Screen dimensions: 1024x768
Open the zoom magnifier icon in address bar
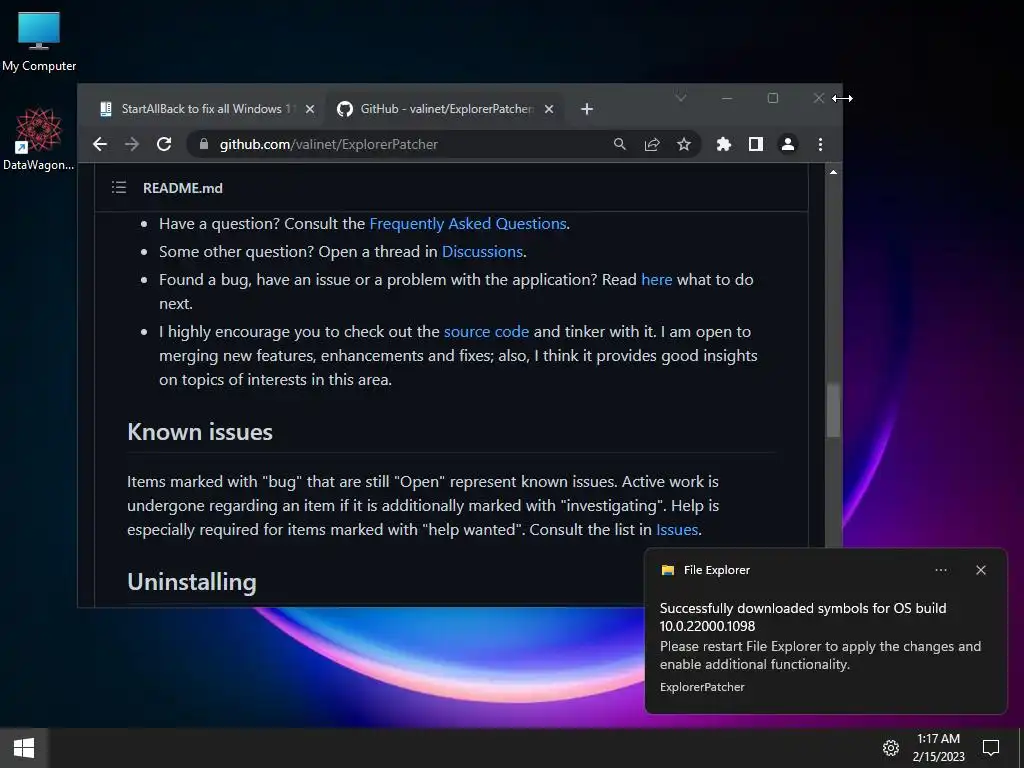620,144
